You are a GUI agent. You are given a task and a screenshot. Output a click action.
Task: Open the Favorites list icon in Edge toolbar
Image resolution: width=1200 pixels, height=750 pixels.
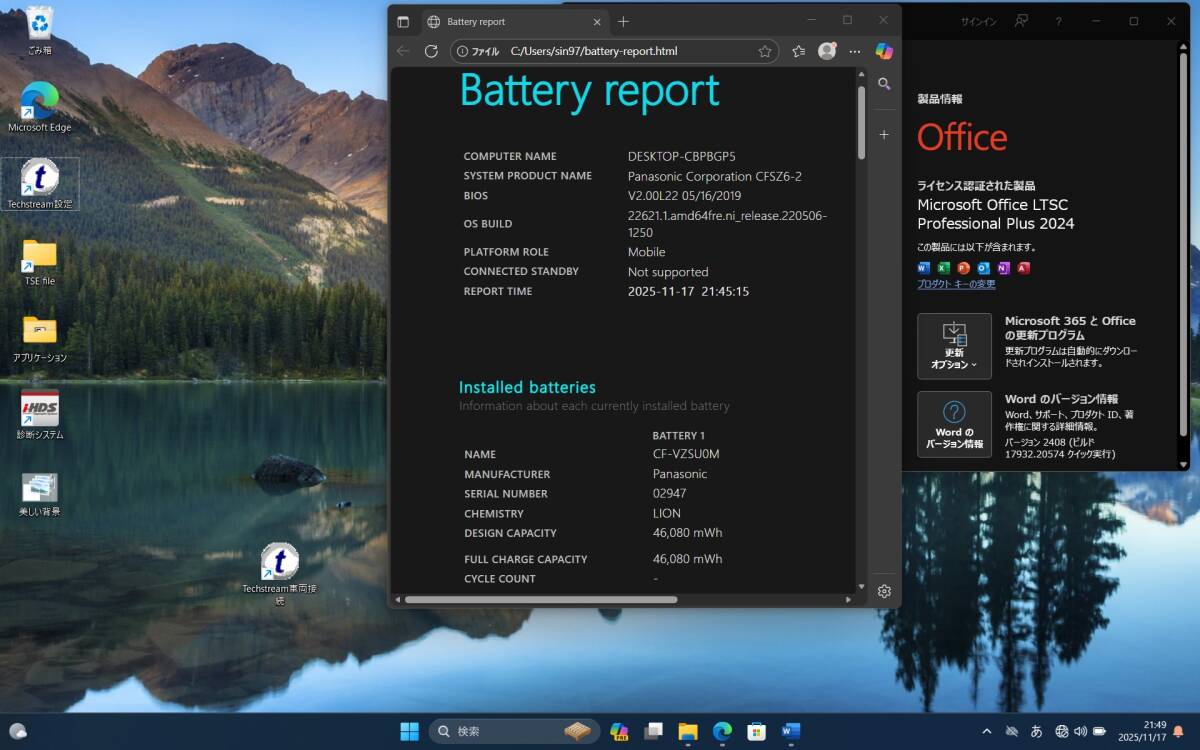(x=798, y=51)
